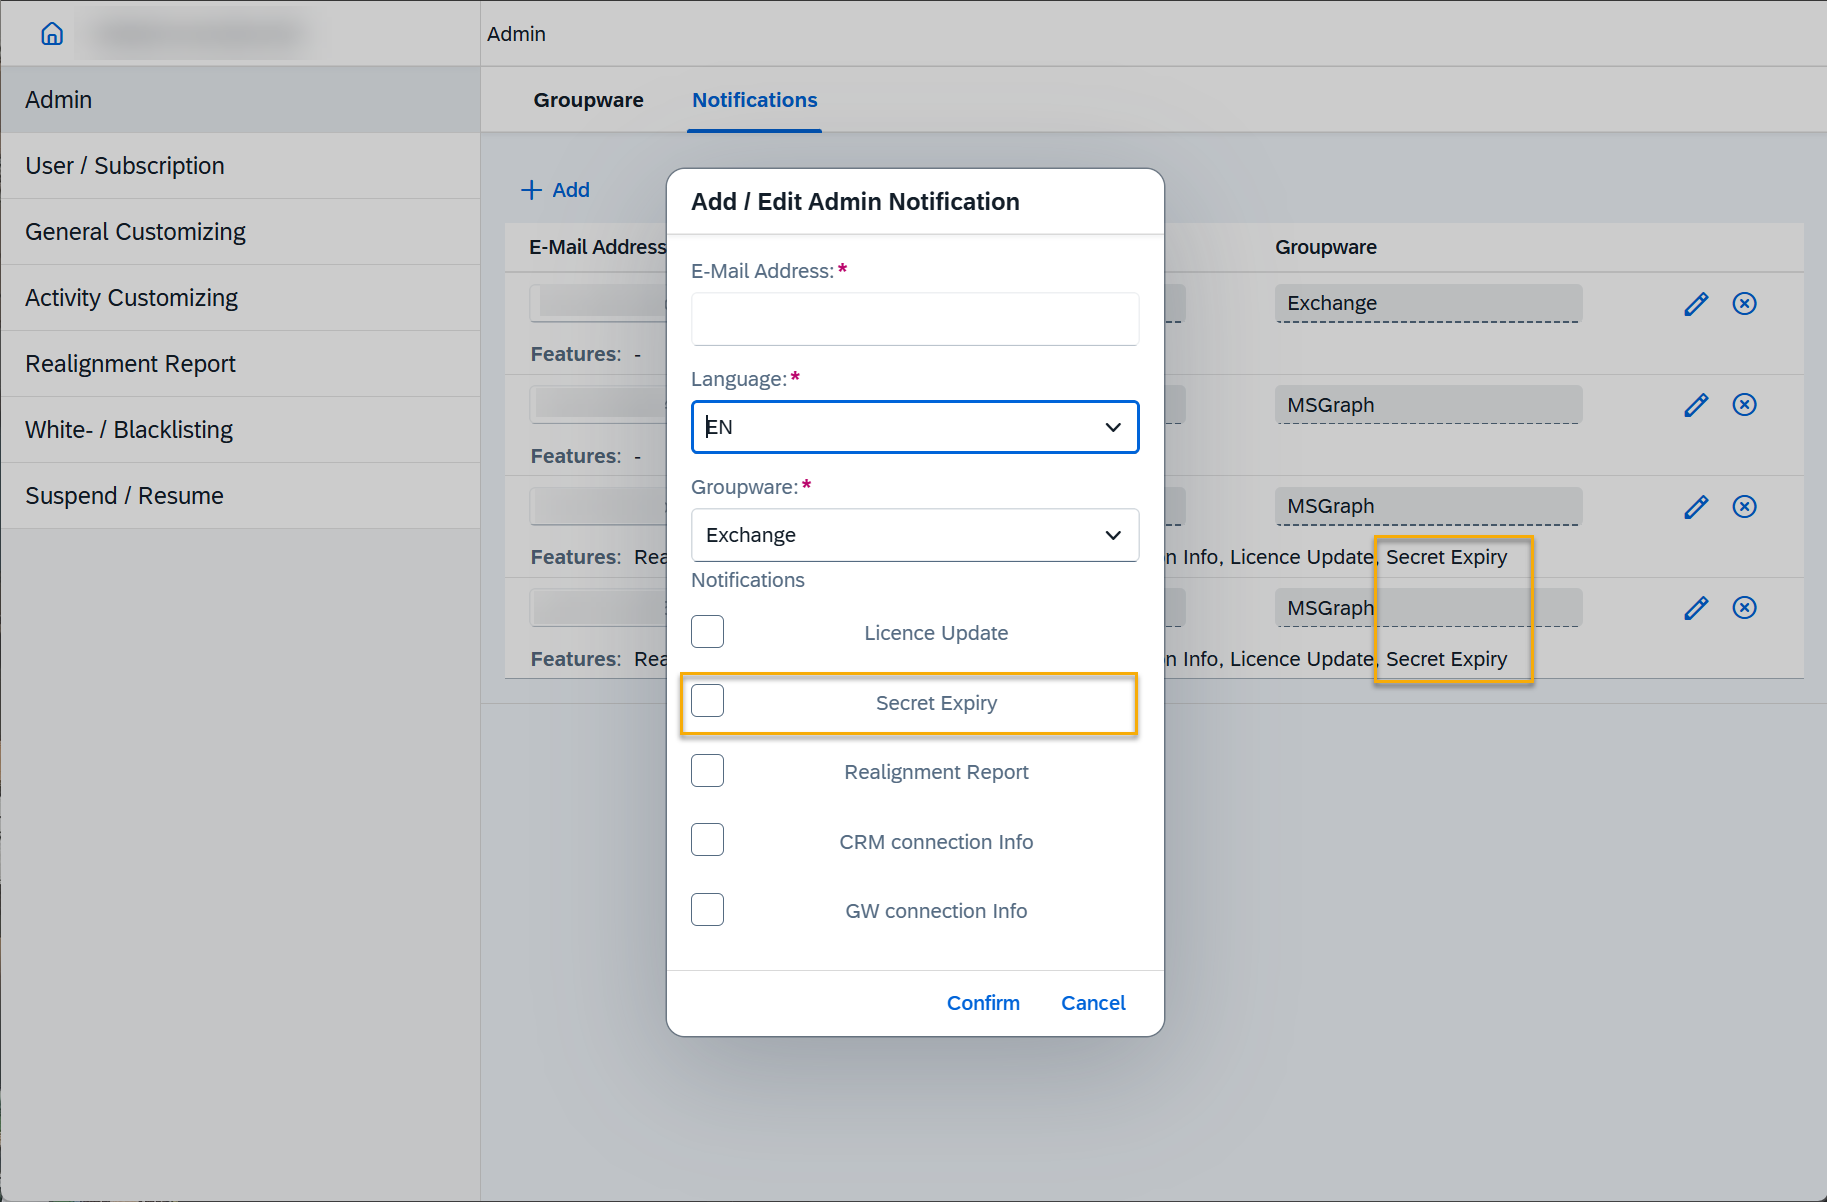Delete the last MSGraph notification row
The width and height of the screenshot is (1827, 1202).
[1744, 608]
